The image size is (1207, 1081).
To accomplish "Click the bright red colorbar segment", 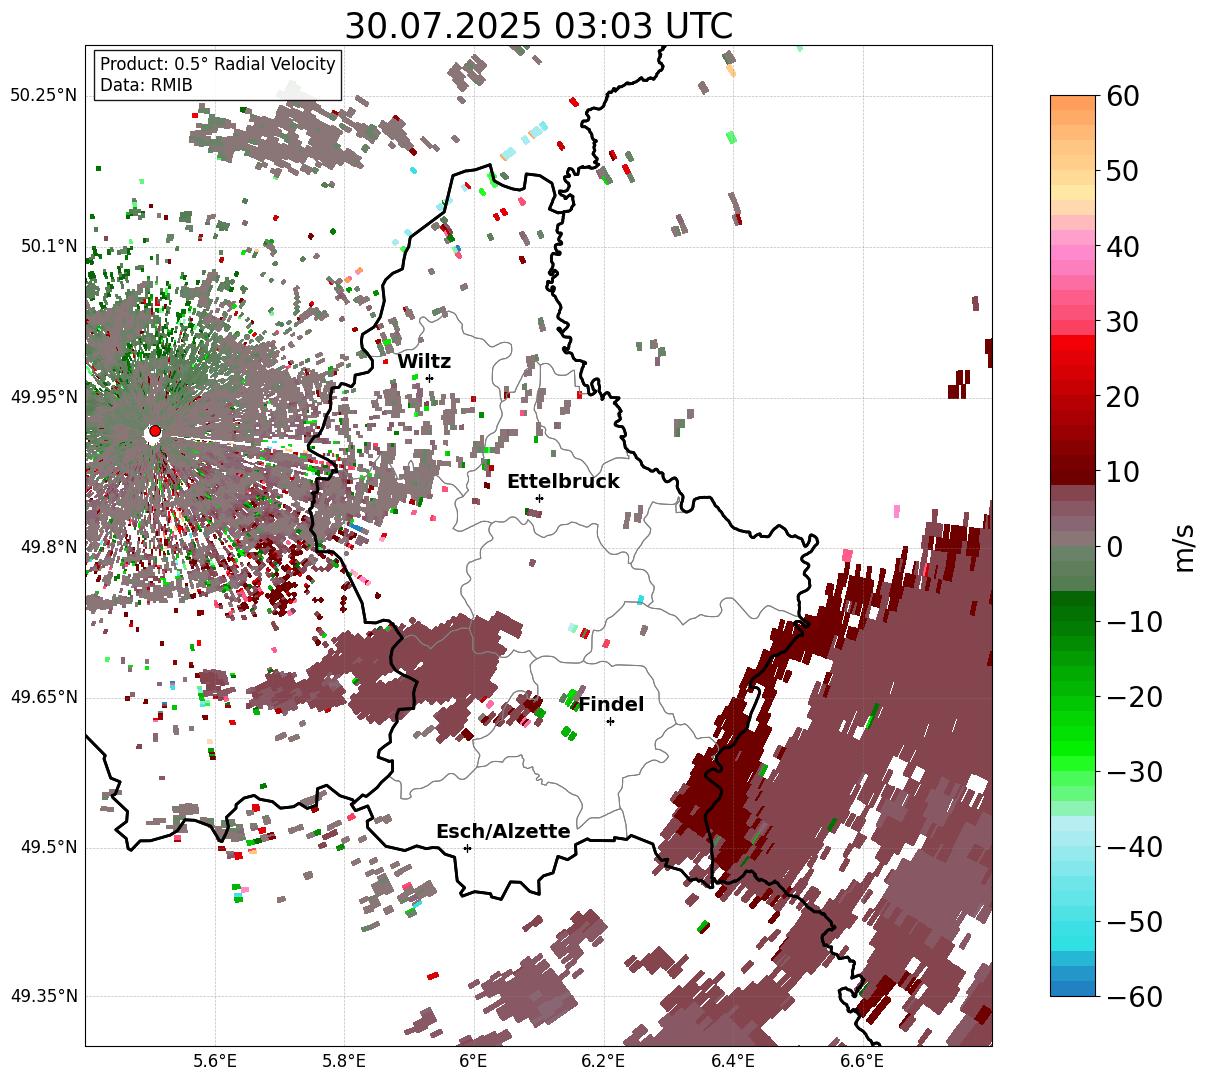I will pyautogui.click(x=1072, y=343).
